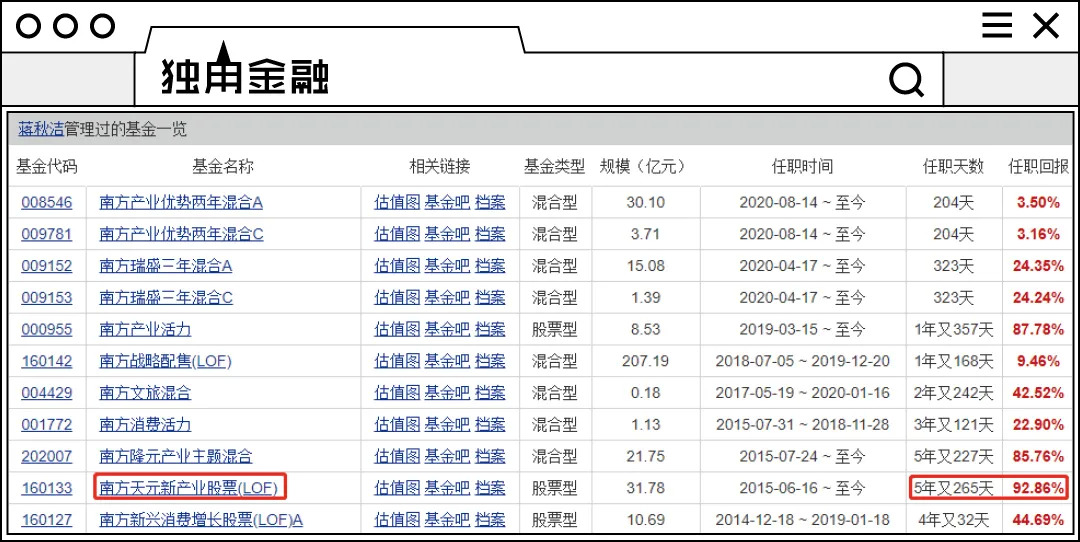
Task: Open fund code 004429 link
Action: point(46,393)
